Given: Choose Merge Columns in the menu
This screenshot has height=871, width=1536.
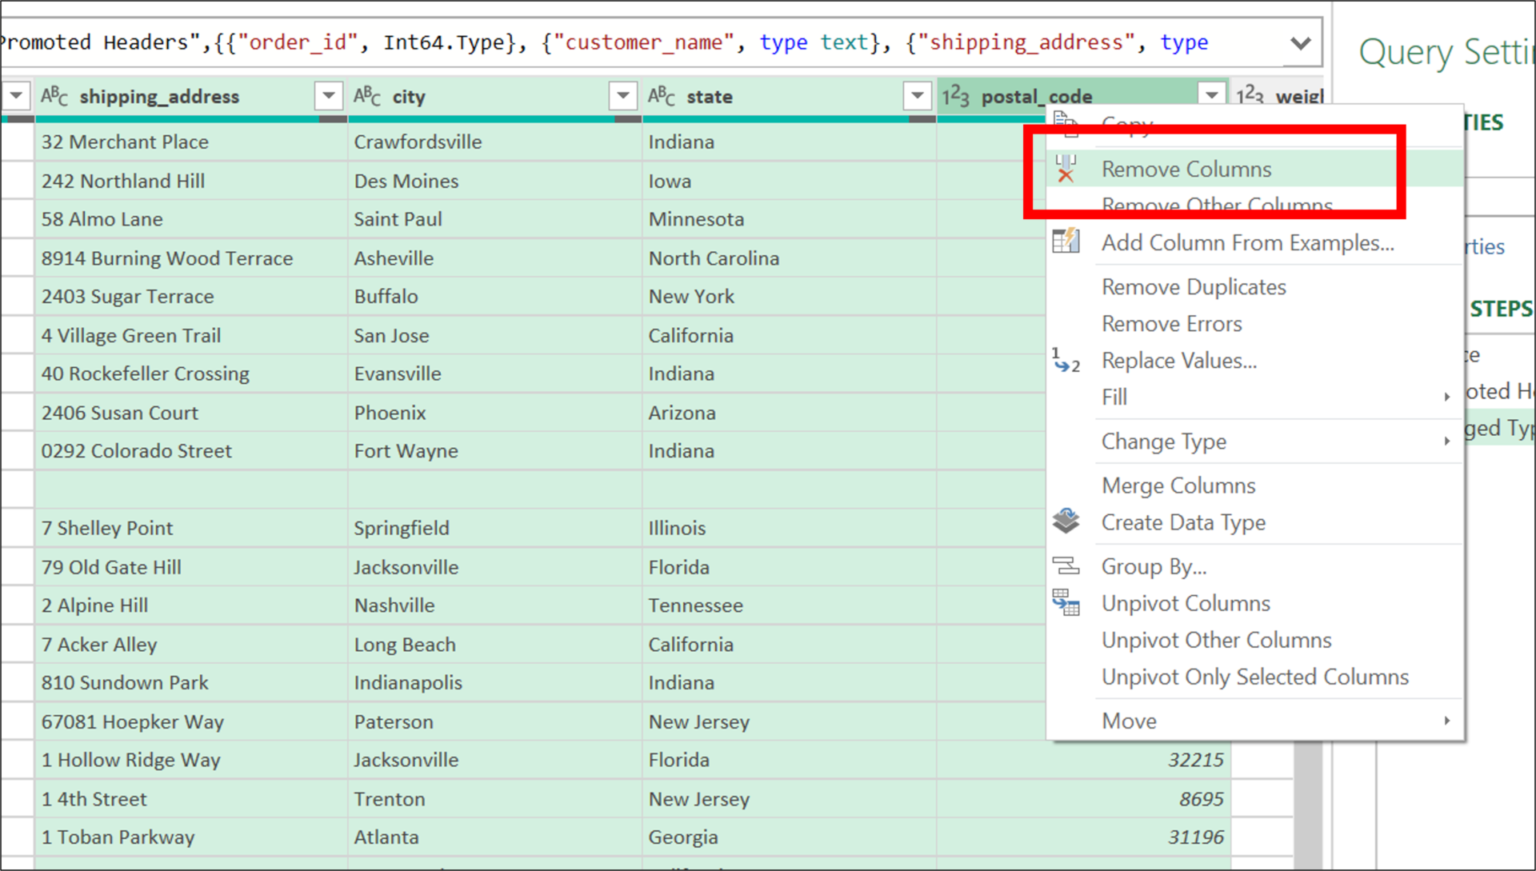Looking at the screenshot, I should click(1254, 485).
